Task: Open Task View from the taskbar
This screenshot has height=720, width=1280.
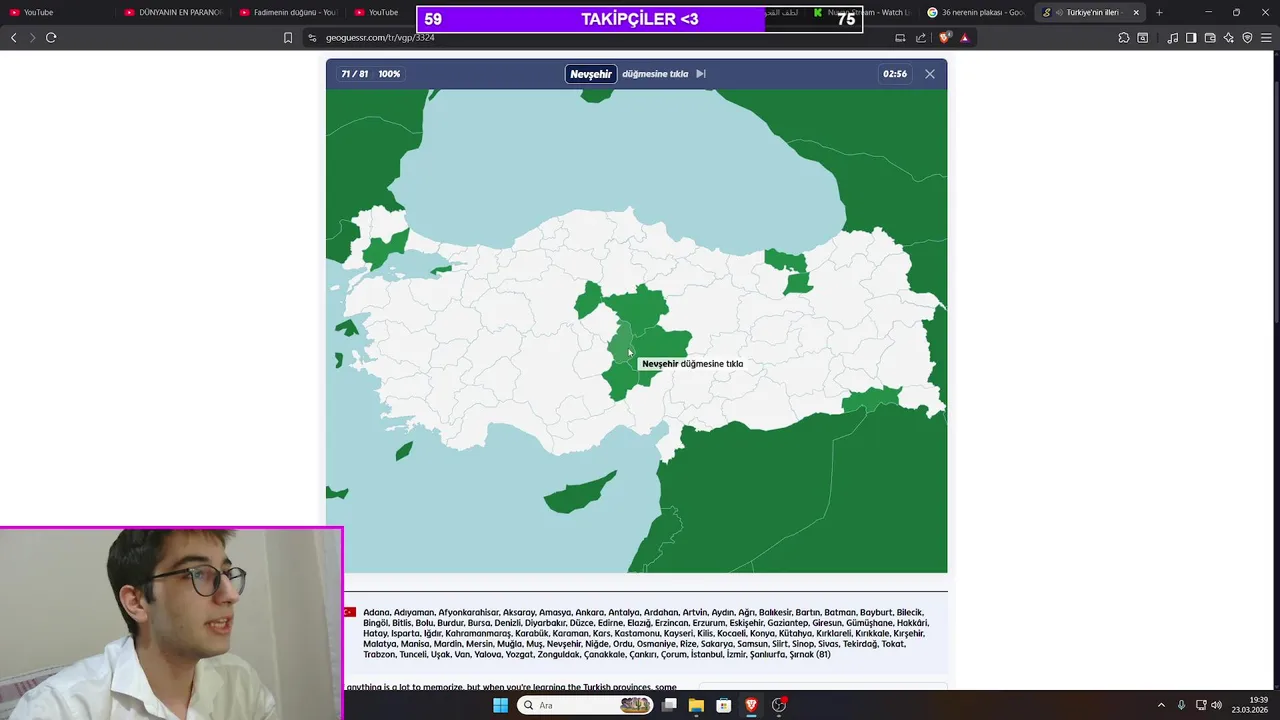Action: coord(669,705)
